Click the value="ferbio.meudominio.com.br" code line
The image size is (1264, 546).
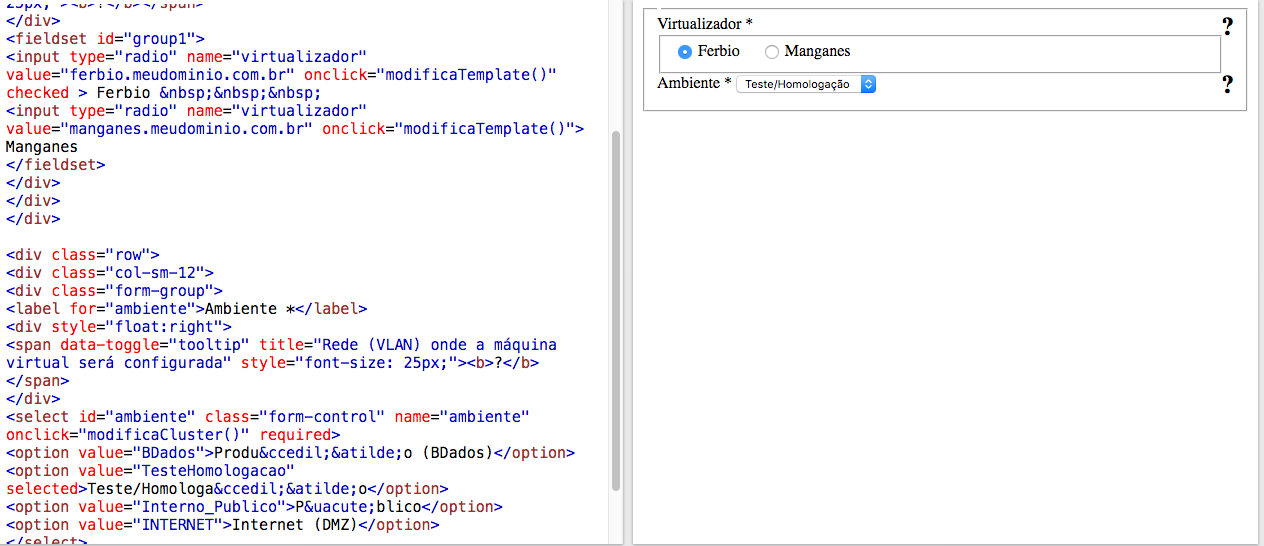(x=281, y=75)
